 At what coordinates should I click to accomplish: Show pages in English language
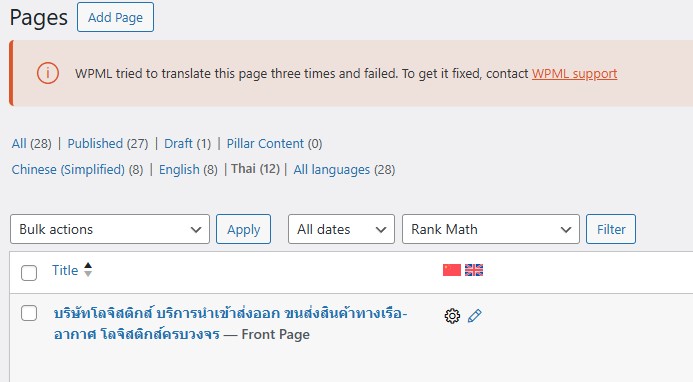(x=179, y=170)
